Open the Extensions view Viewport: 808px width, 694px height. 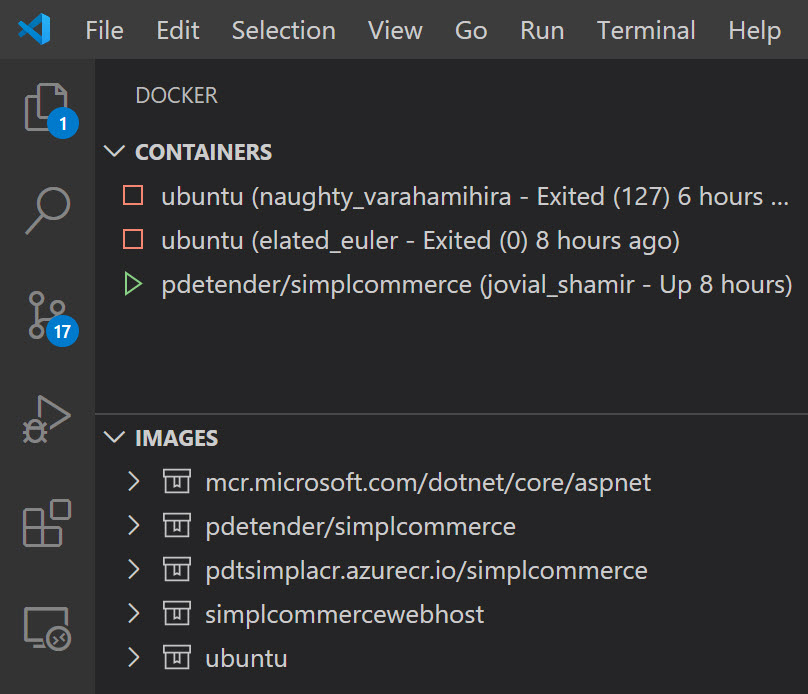point(46,523)
